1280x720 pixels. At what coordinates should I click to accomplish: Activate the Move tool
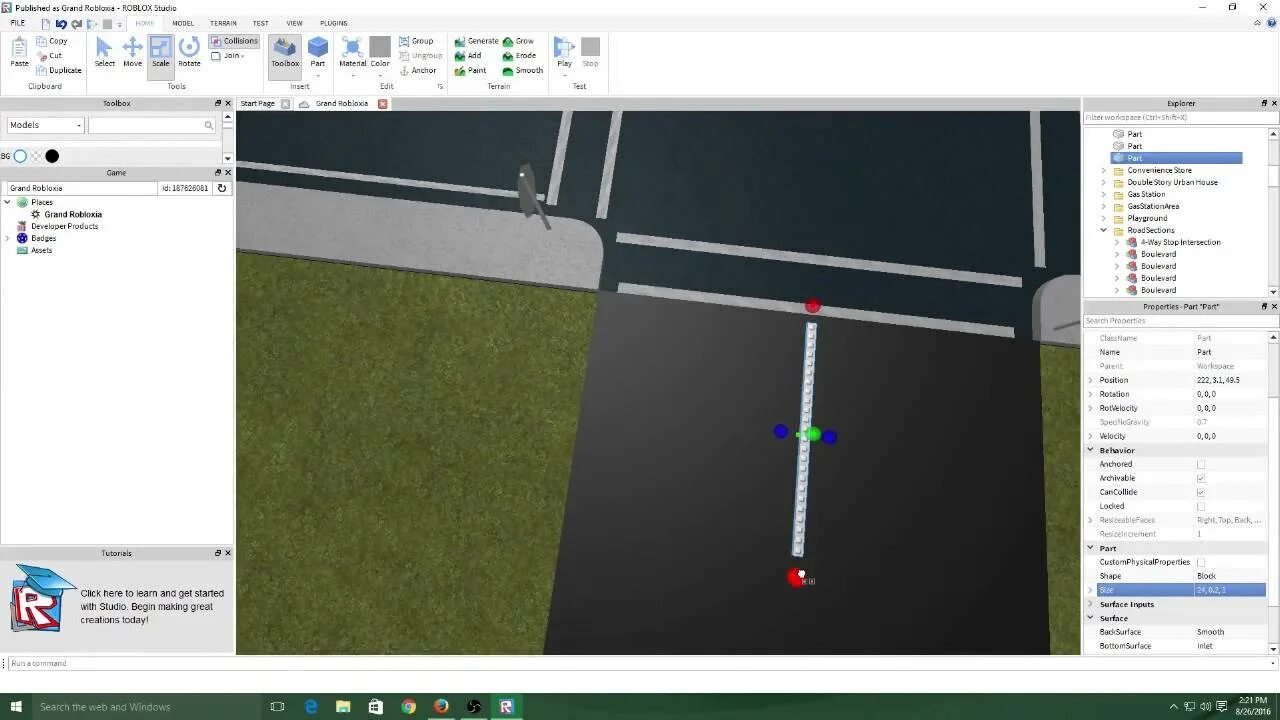(x=132, y=52)
